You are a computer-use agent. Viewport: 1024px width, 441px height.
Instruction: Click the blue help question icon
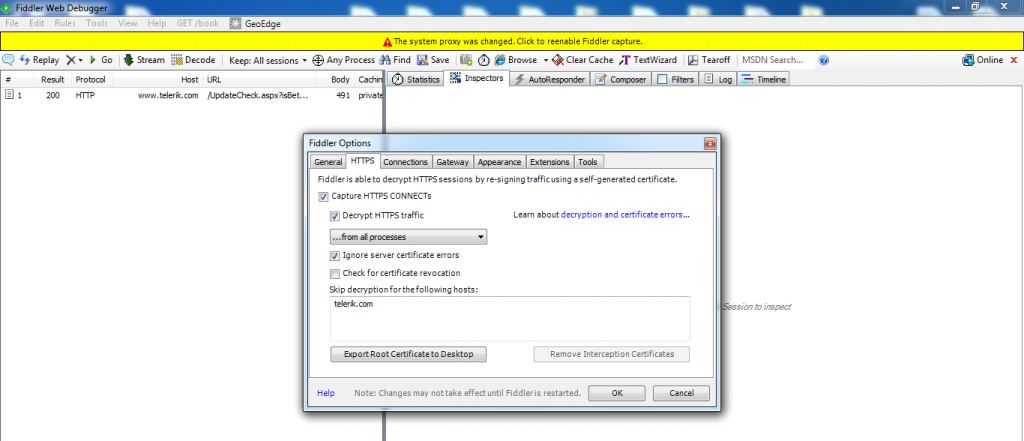coord(824,60)
